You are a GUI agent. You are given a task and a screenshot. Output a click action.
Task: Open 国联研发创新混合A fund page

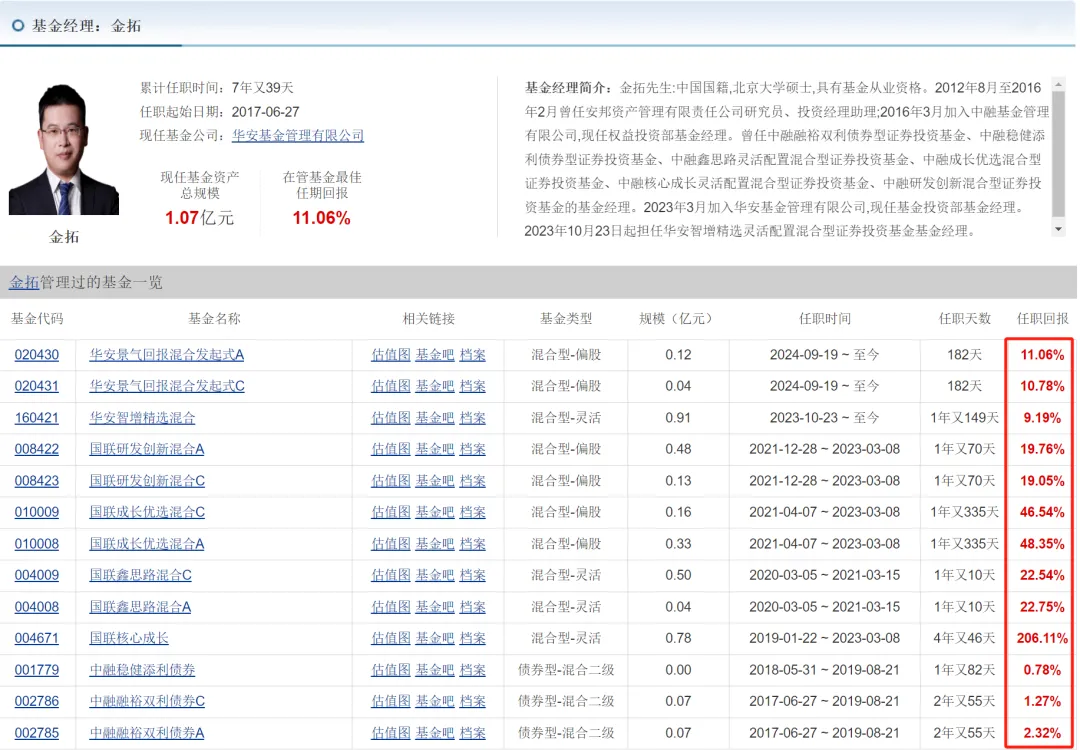click(x=147, y=449)
